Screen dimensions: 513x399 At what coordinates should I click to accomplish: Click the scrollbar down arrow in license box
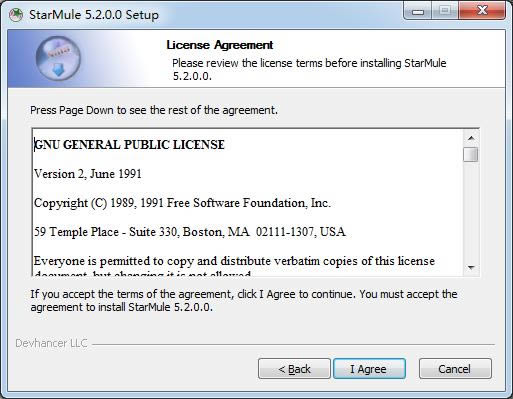pos(471,267)
